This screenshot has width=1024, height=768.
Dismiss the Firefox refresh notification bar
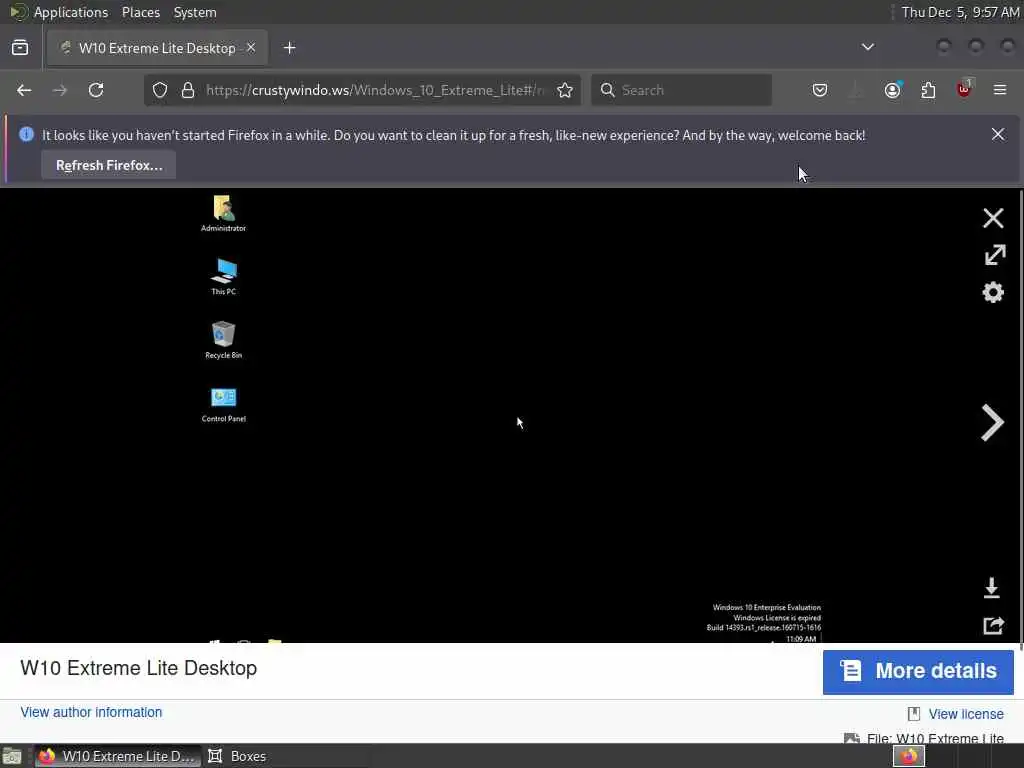(x=998, y=134)
